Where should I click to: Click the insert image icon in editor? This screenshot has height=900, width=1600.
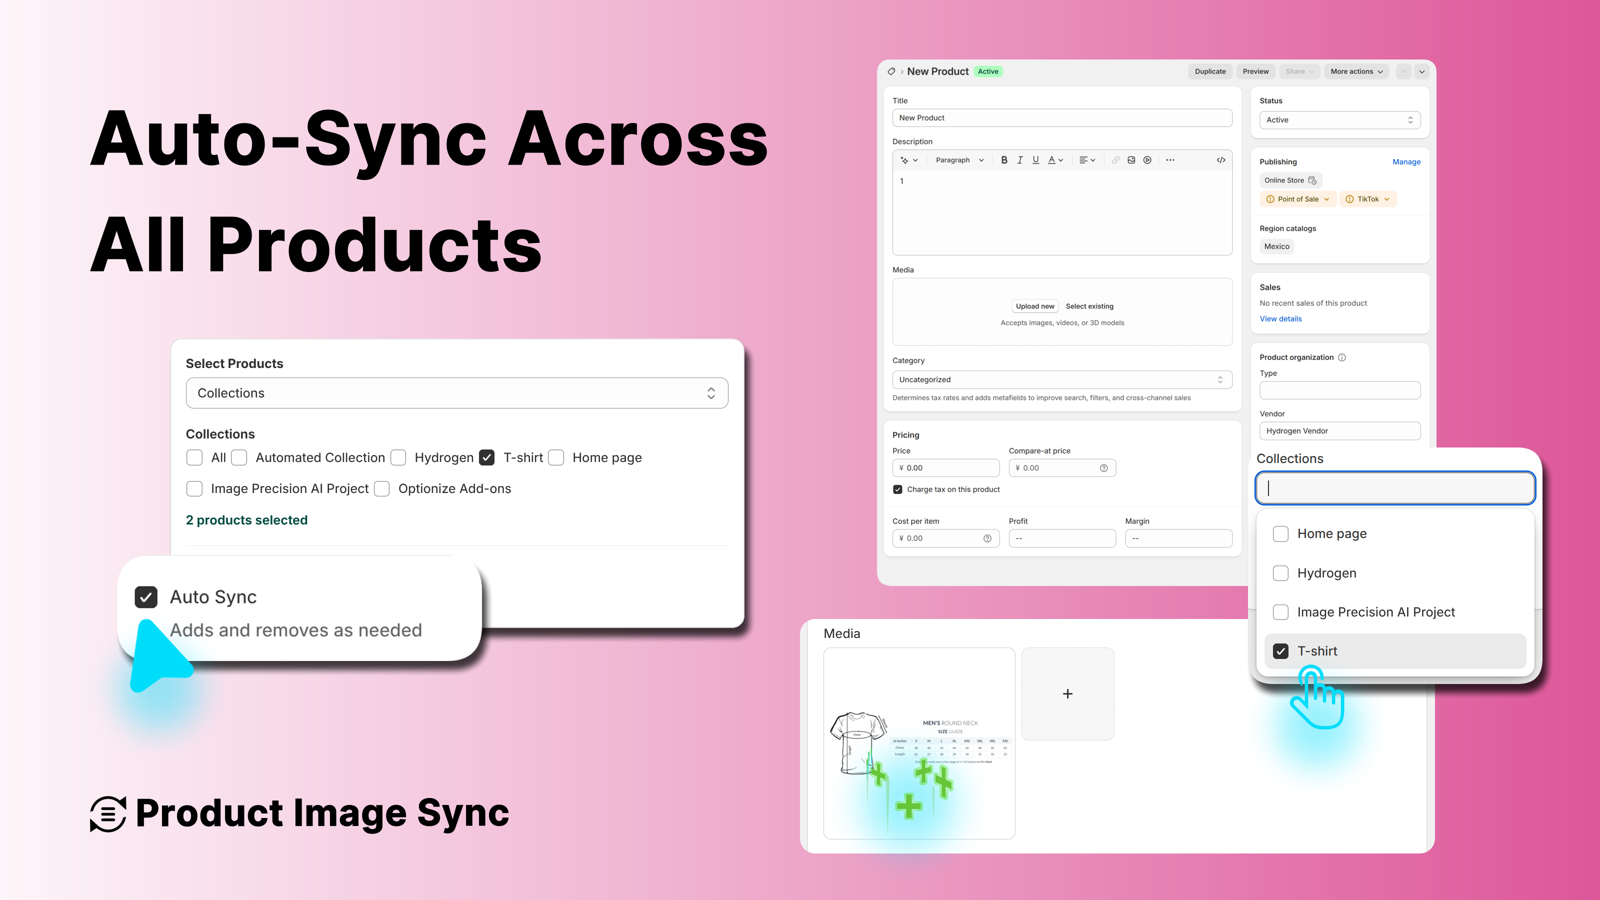click(x=1131, y=160)
